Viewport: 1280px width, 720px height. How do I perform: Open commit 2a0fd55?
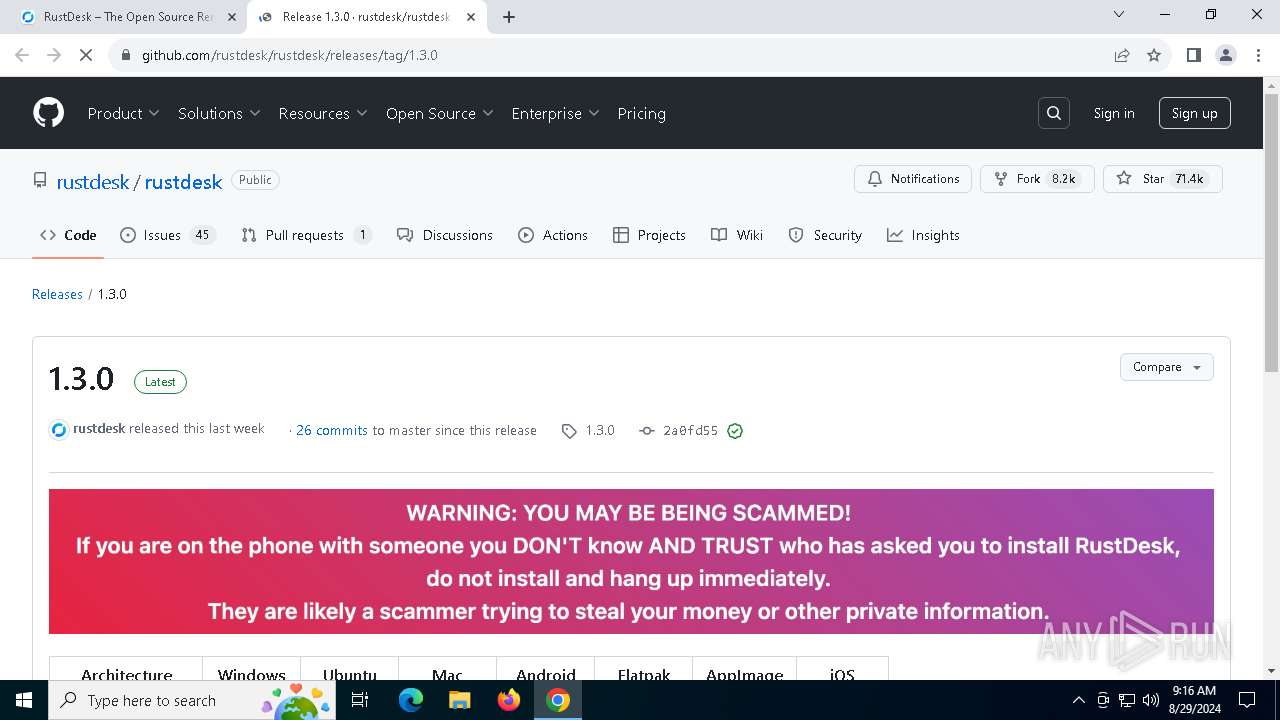pyautogui.click(x=690, y=431)
